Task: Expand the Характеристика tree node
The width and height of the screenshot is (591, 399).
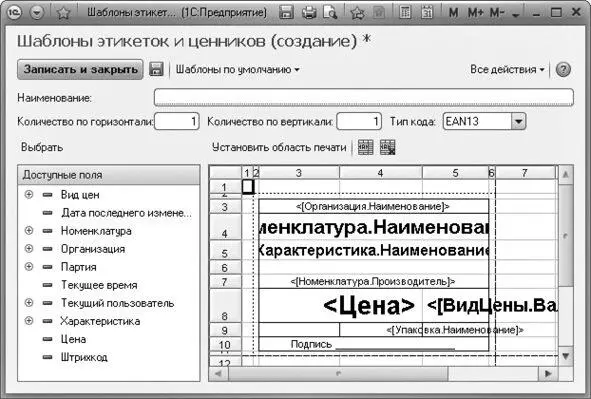Action: point(29,321)
